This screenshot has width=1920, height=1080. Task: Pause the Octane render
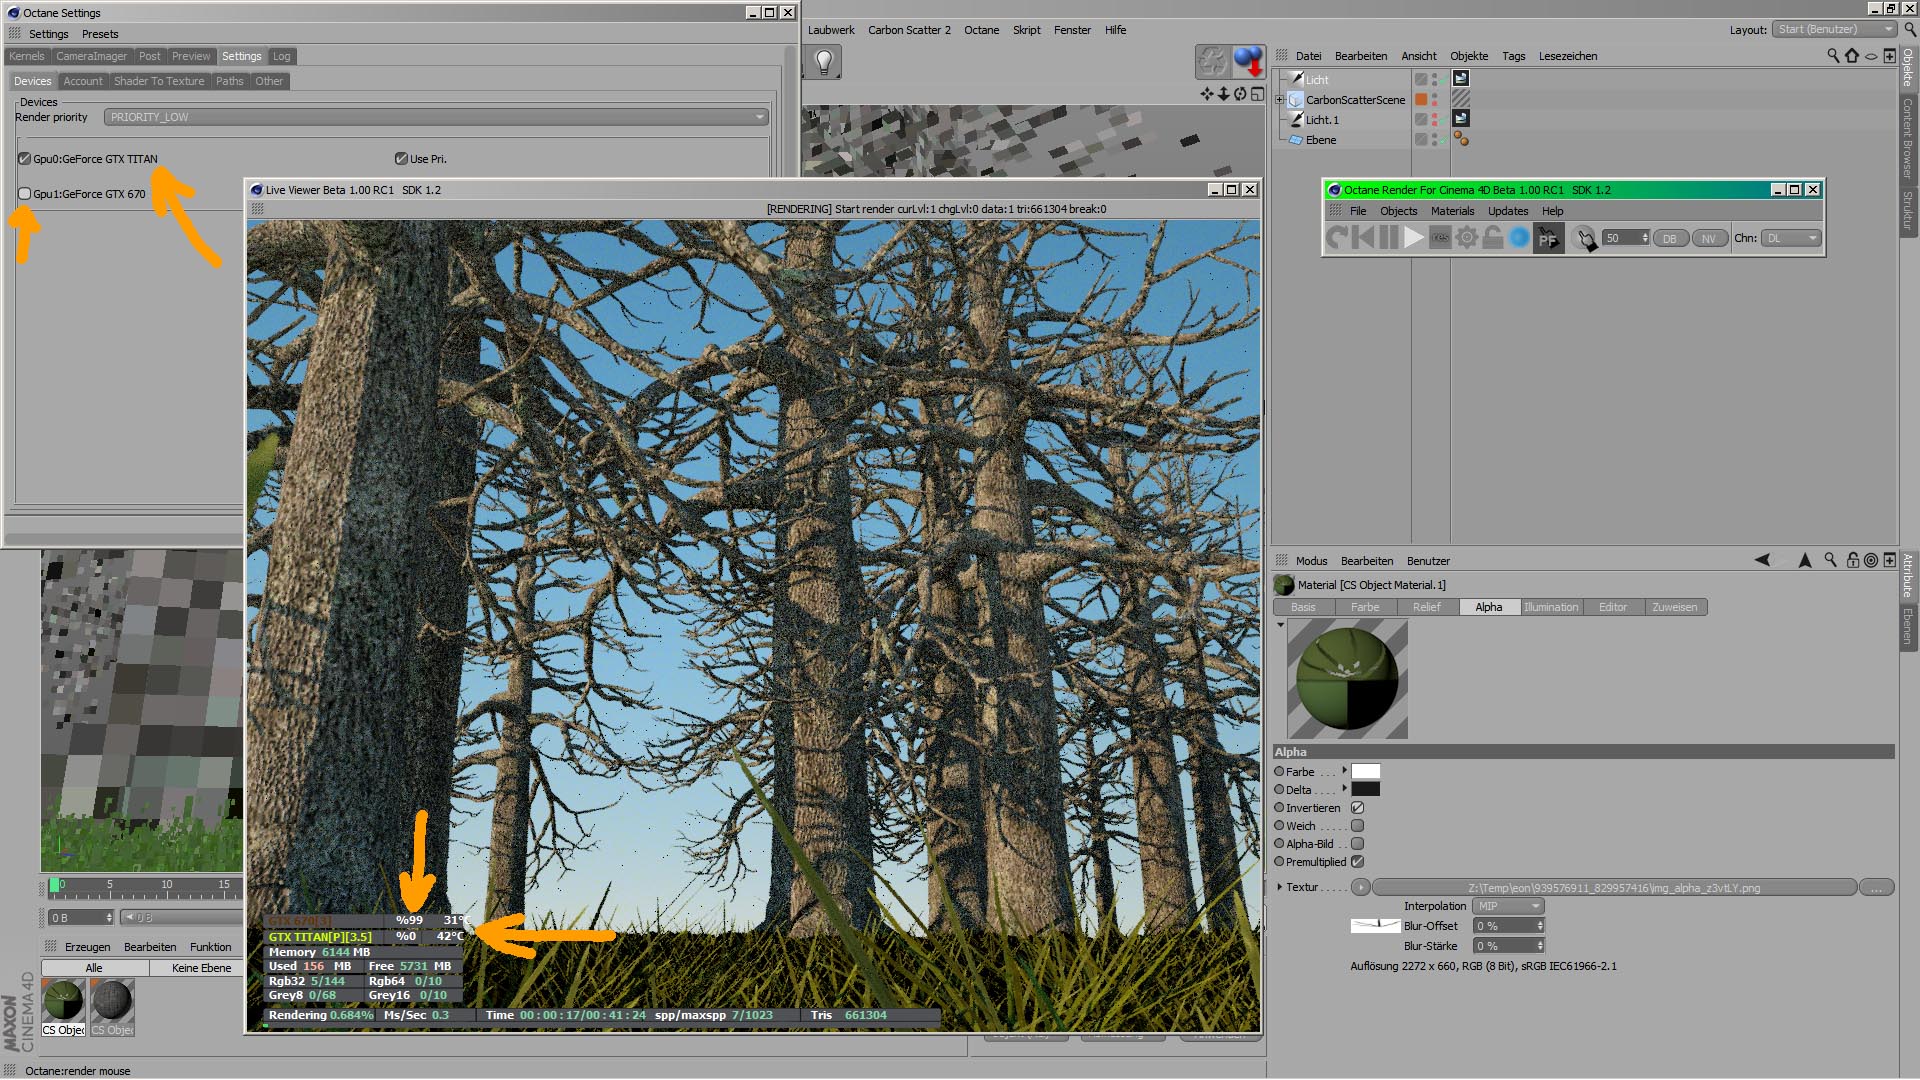coord(1388,238)
